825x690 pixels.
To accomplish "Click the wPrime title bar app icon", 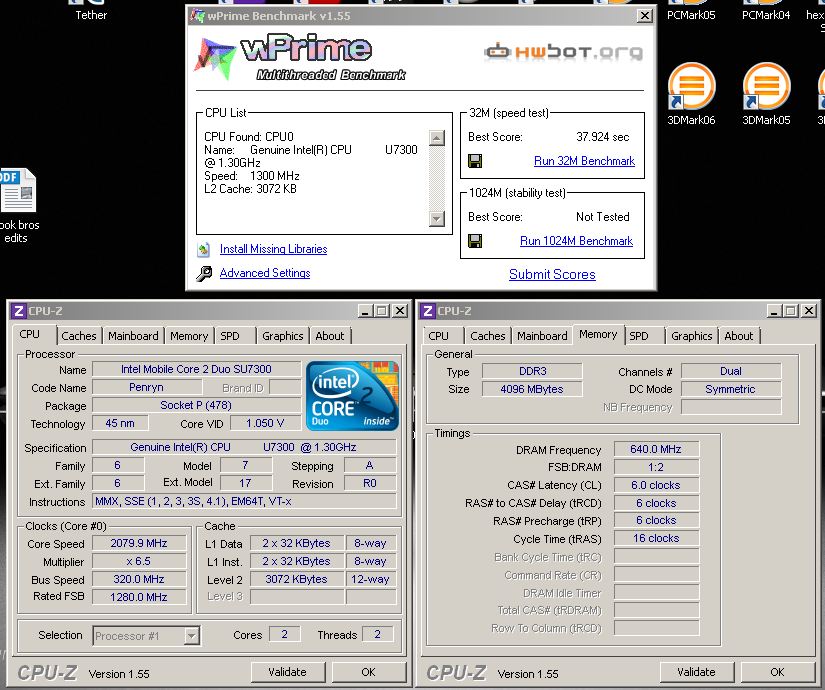I will point(198,16).
